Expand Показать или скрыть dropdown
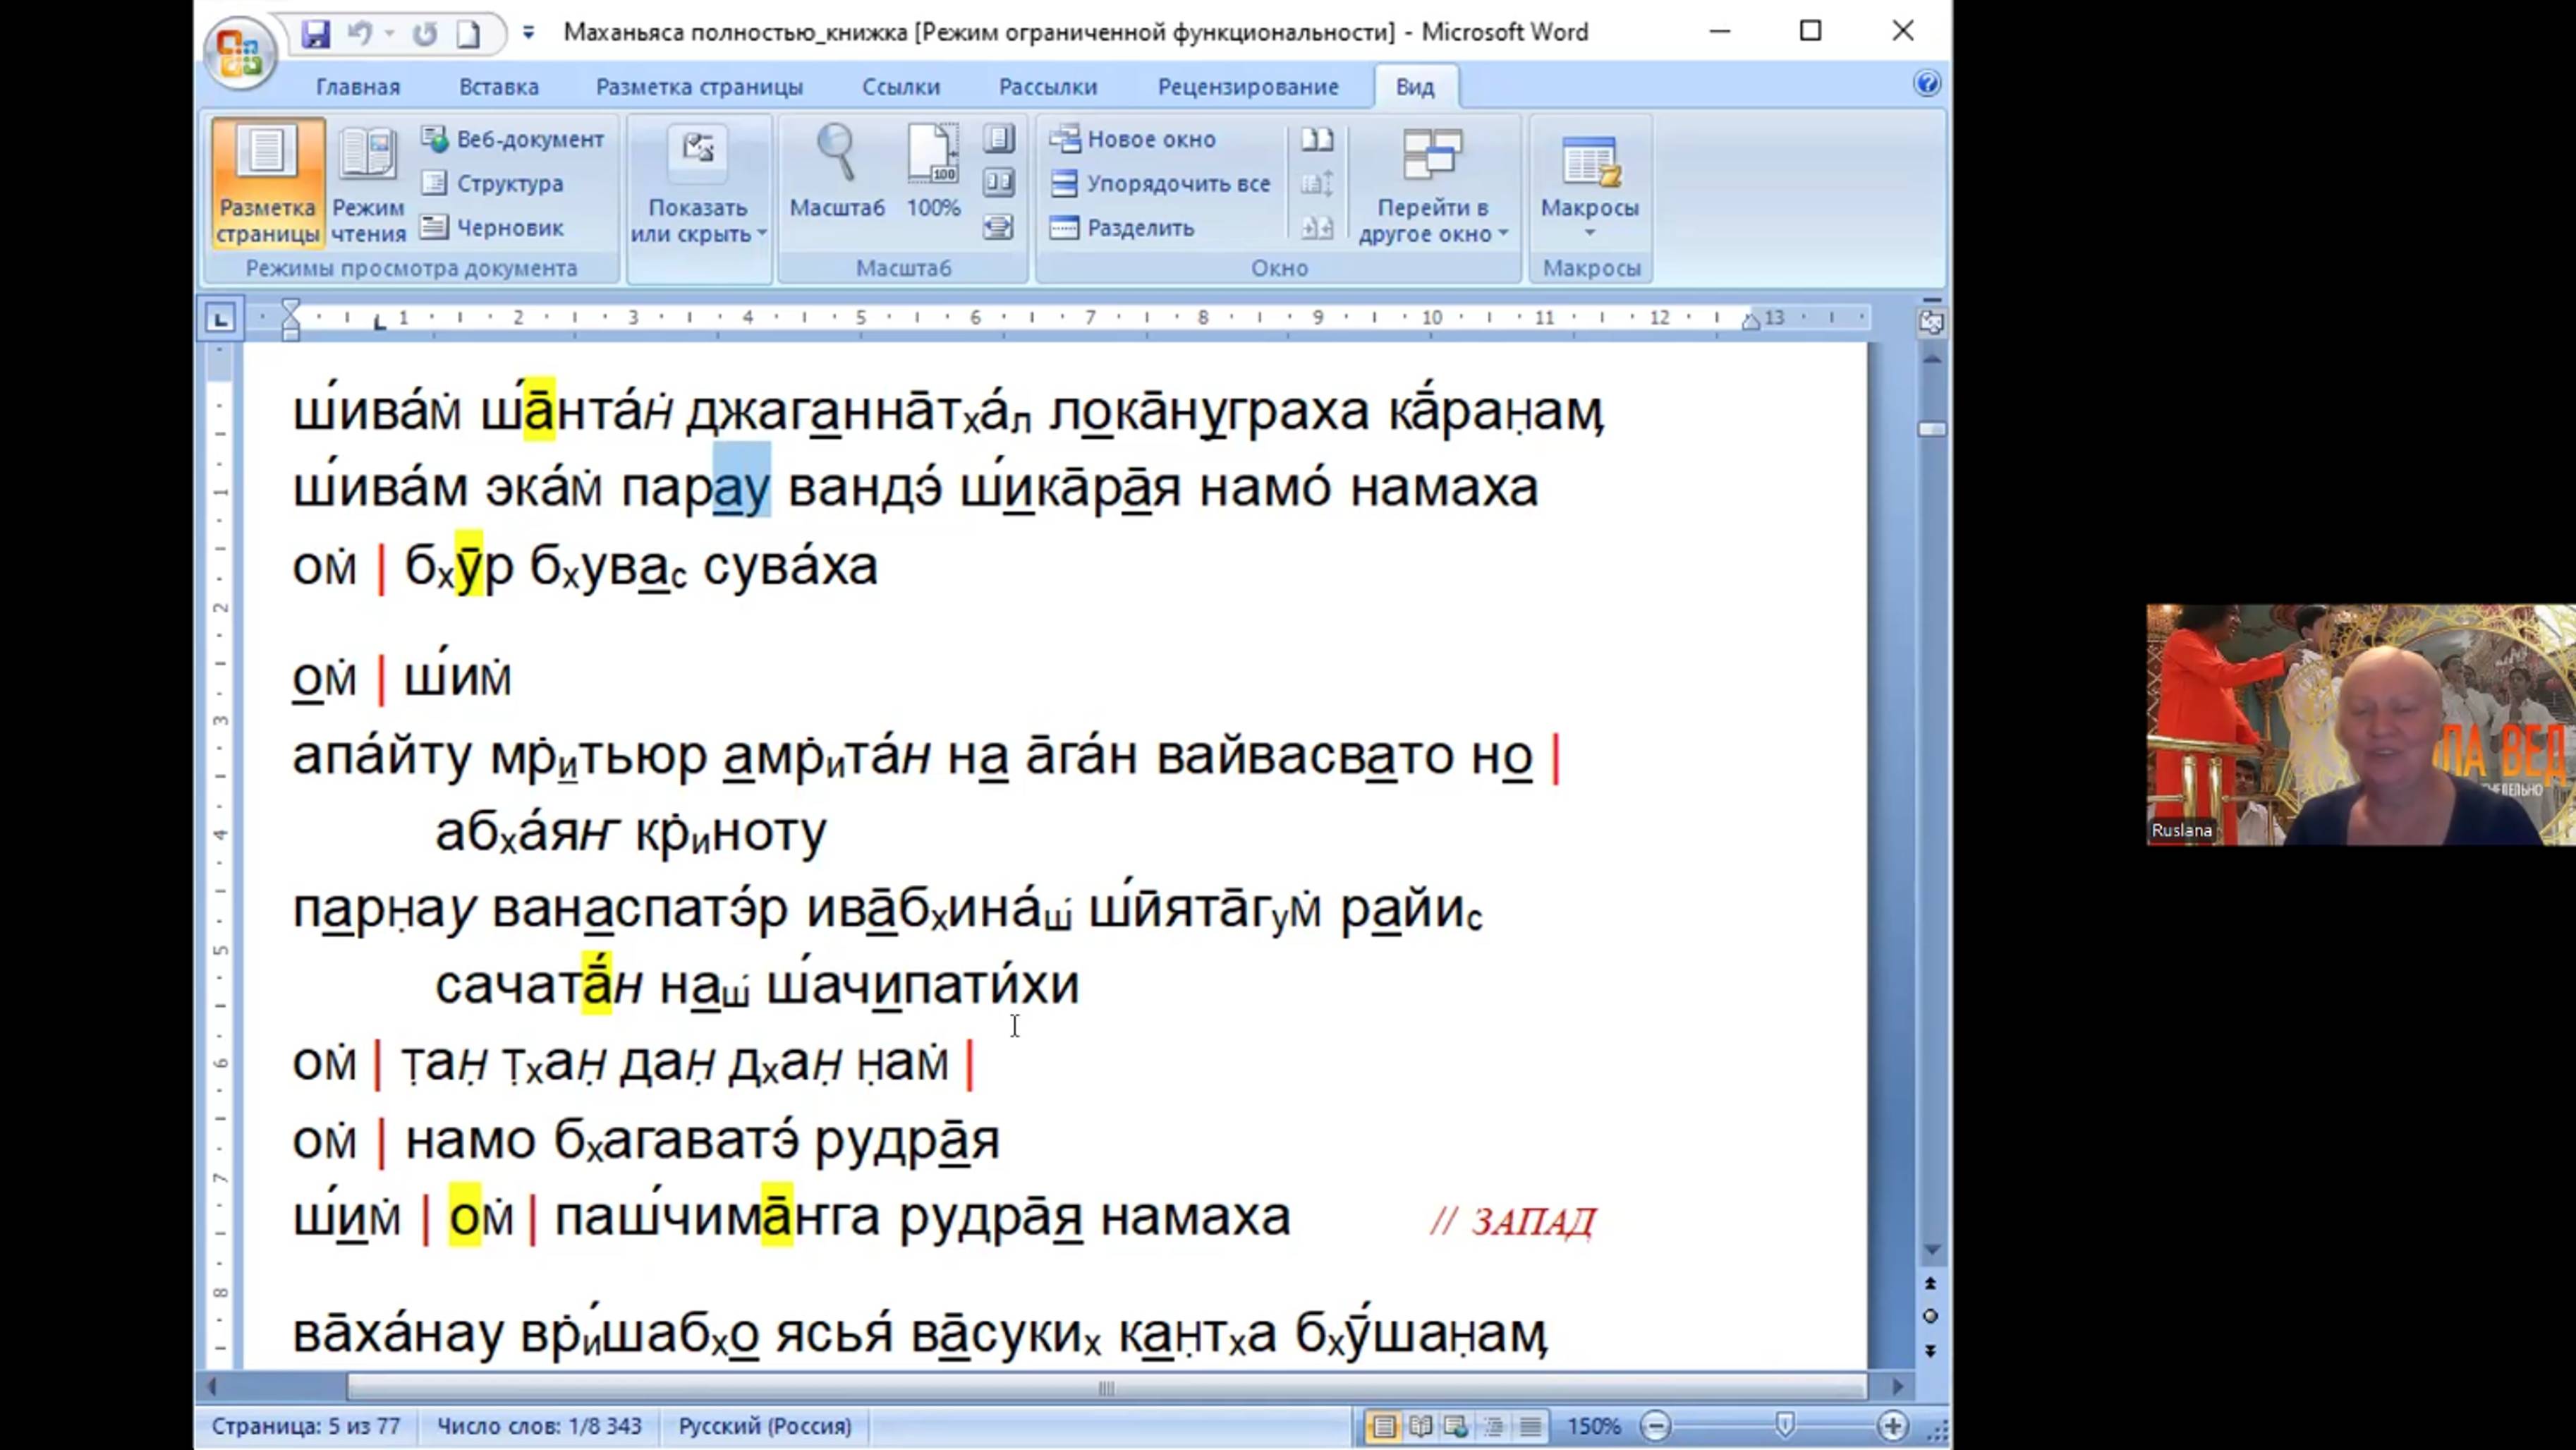 pos(698,220)
